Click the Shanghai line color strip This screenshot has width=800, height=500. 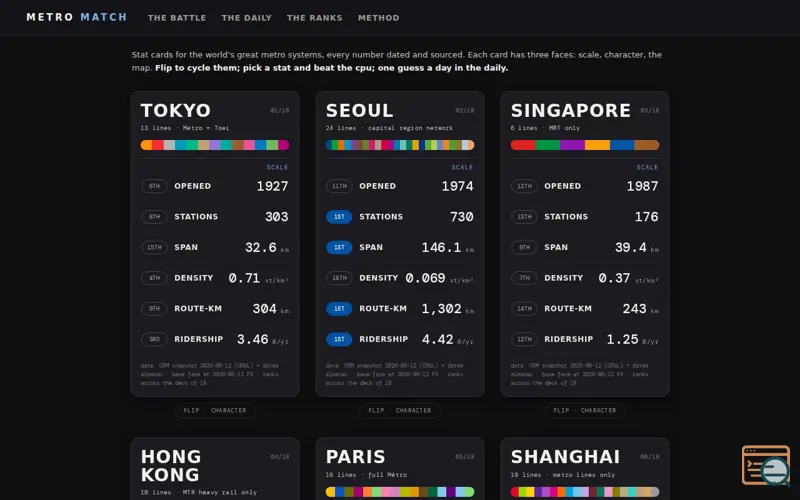click(x=585, y=492)
